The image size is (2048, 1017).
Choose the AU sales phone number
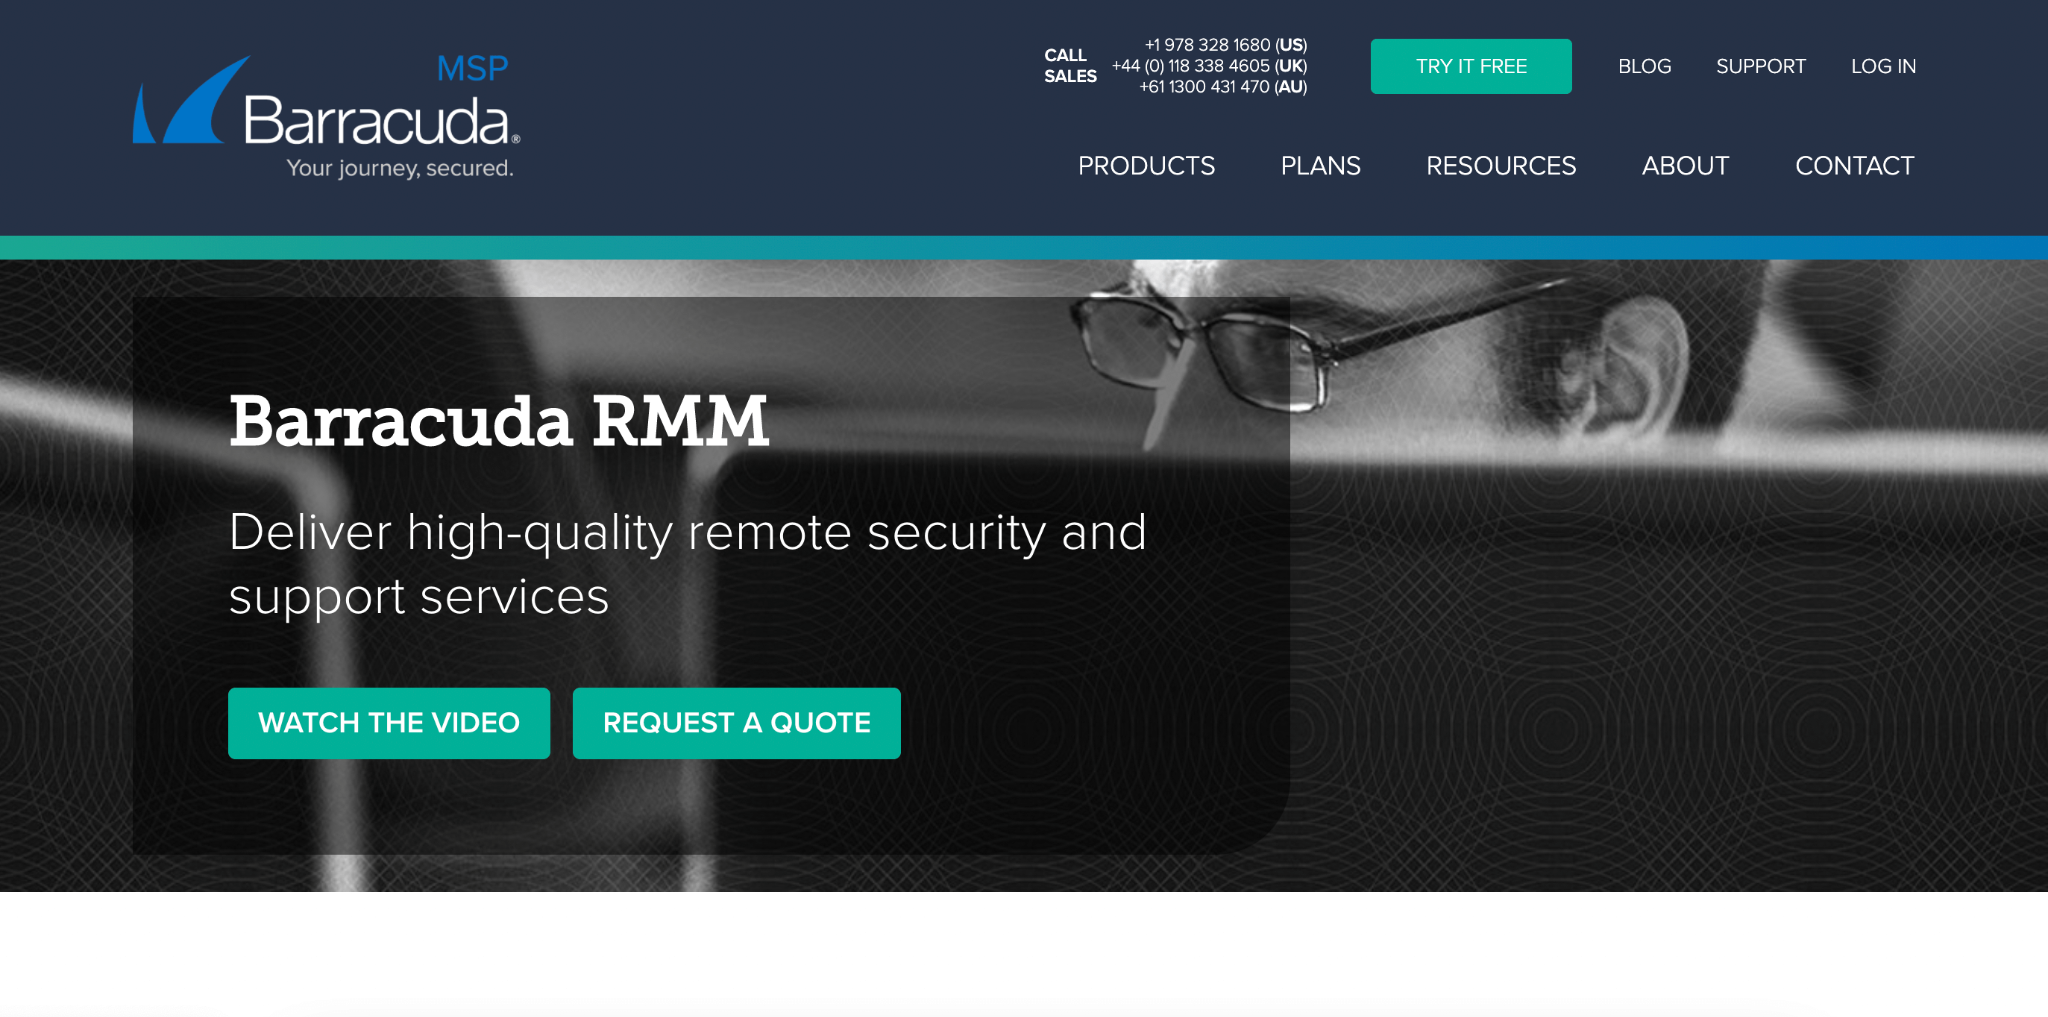pyautogui.click(x=1223, y=87)
